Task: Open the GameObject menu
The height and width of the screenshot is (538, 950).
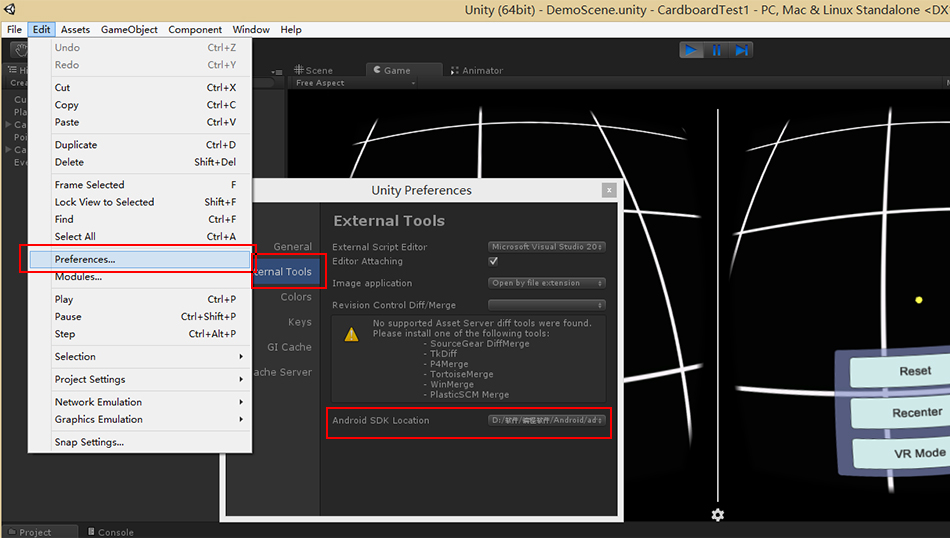Action: click(129, 29)
